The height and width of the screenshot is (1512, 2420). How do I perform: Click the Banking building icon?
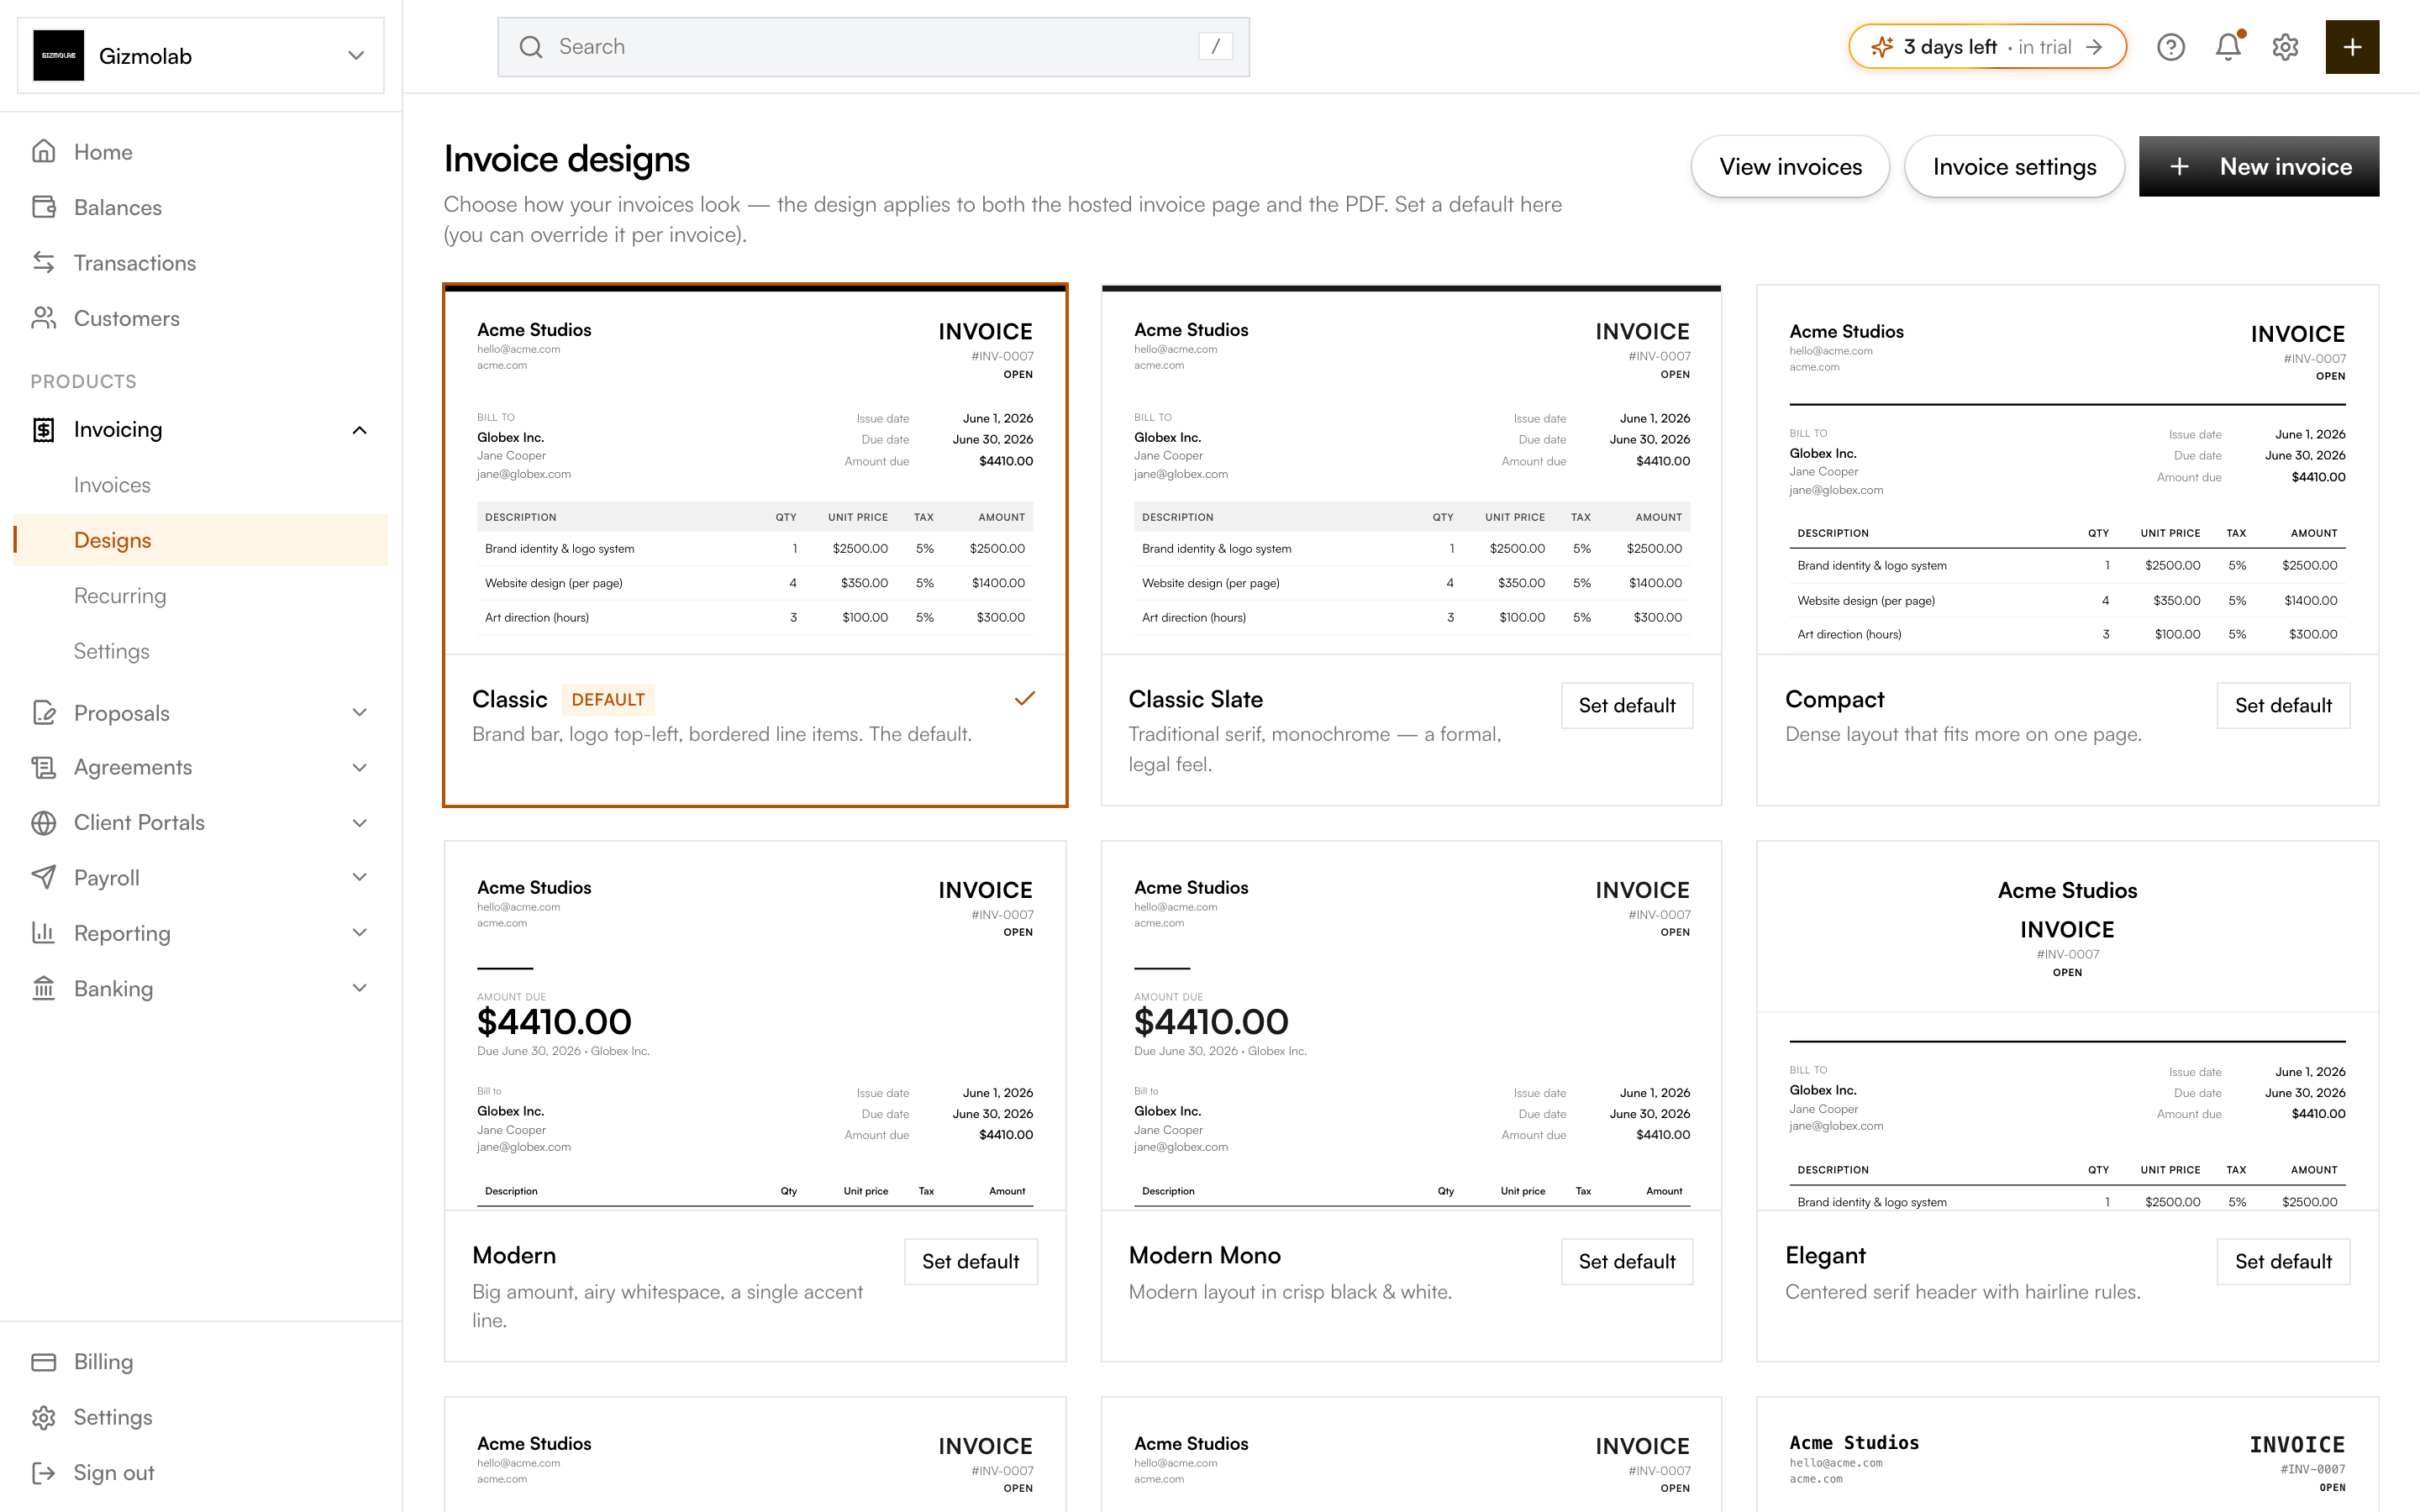[x=43, y=988]
